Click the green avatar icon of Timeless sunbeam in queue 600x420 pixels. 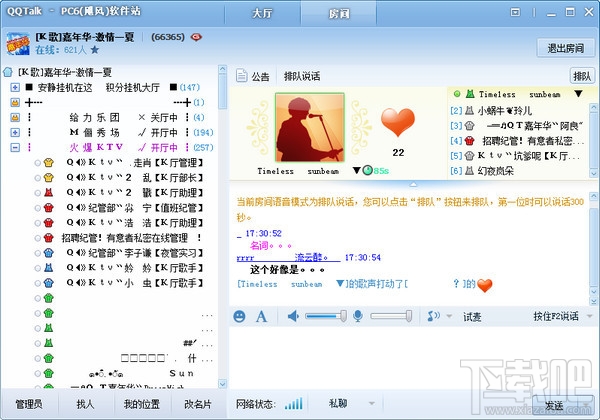pyautogui.click(x=470, y=94)
